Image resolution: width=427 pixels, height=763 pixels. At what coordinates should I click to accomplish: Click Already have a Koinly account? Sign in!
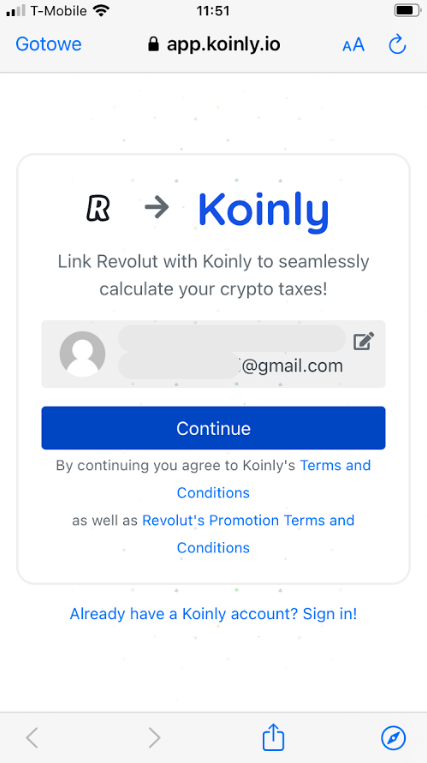214,614
